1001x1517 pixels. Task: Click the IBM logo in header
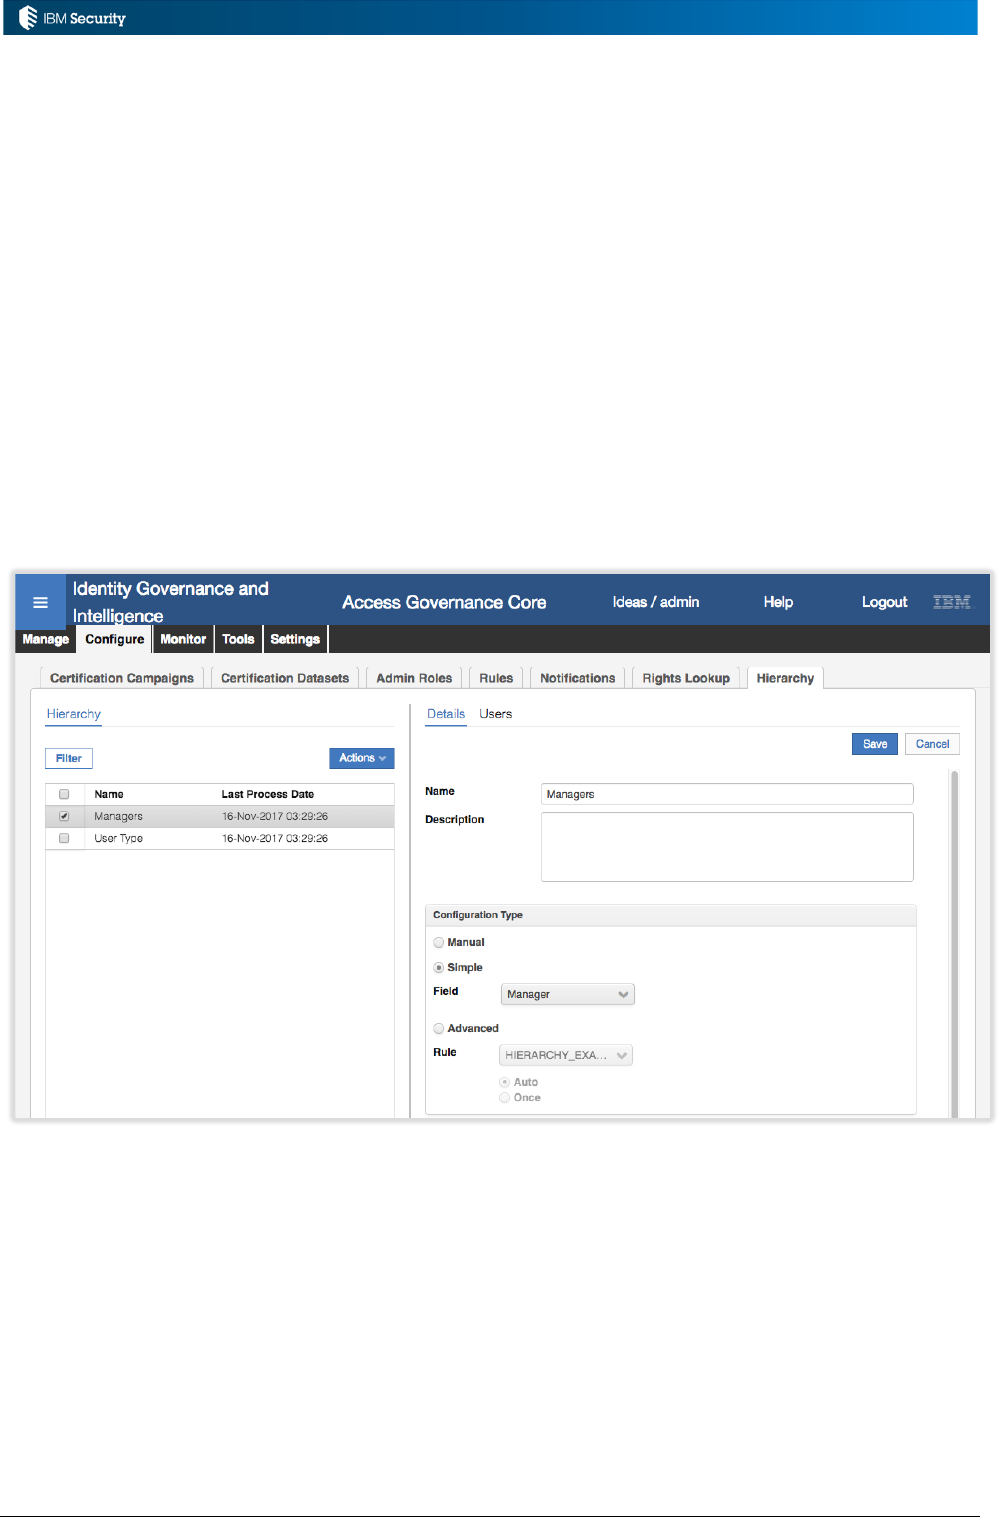[951, 602]
